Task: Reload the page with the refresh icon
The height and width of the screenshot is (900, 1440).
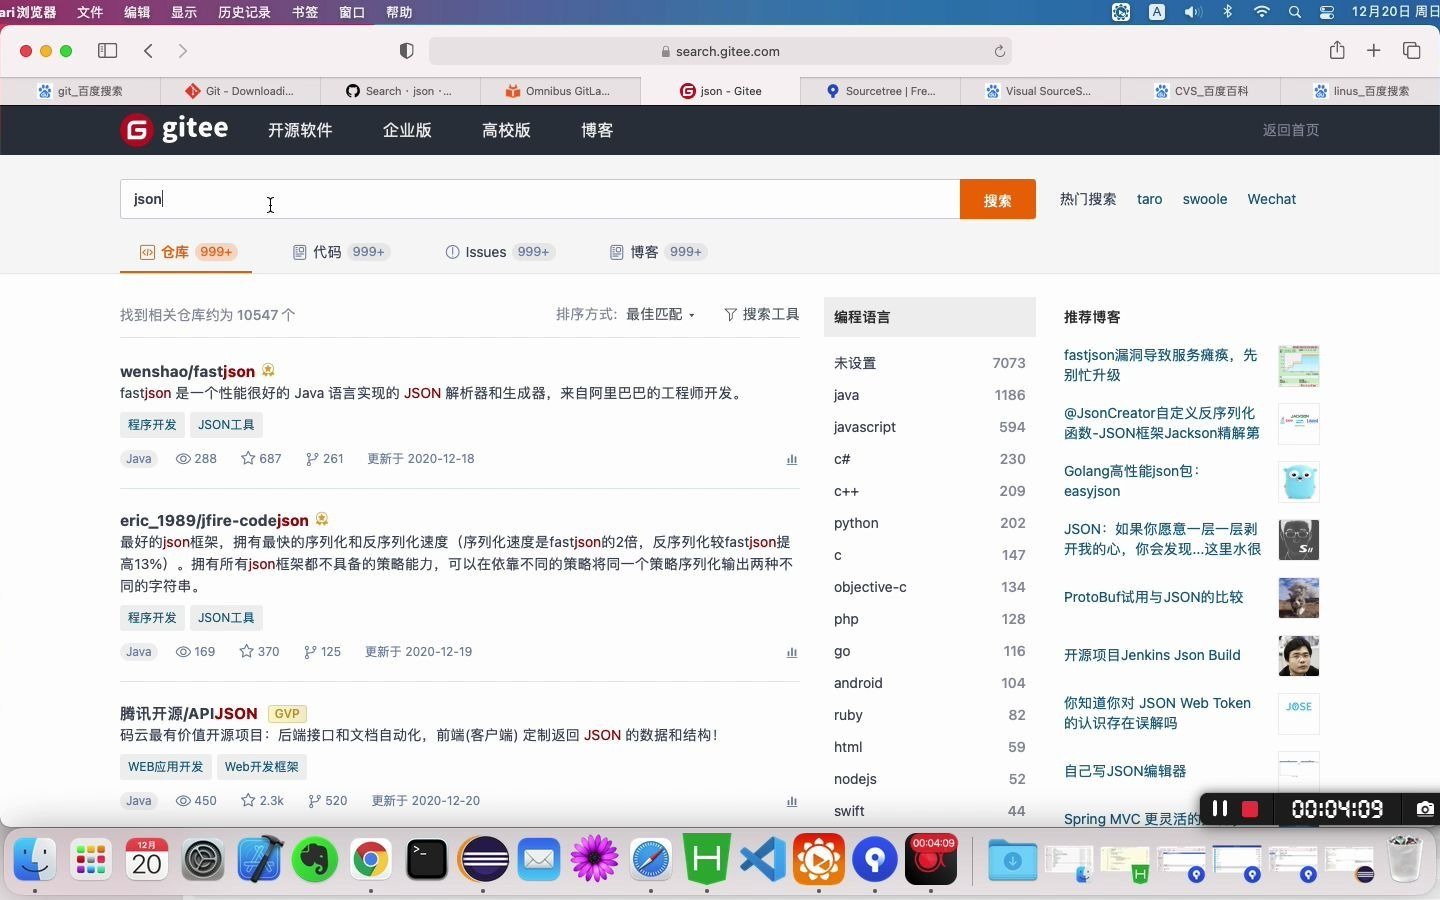Action: pyautogui.click(x=999, y=51)
